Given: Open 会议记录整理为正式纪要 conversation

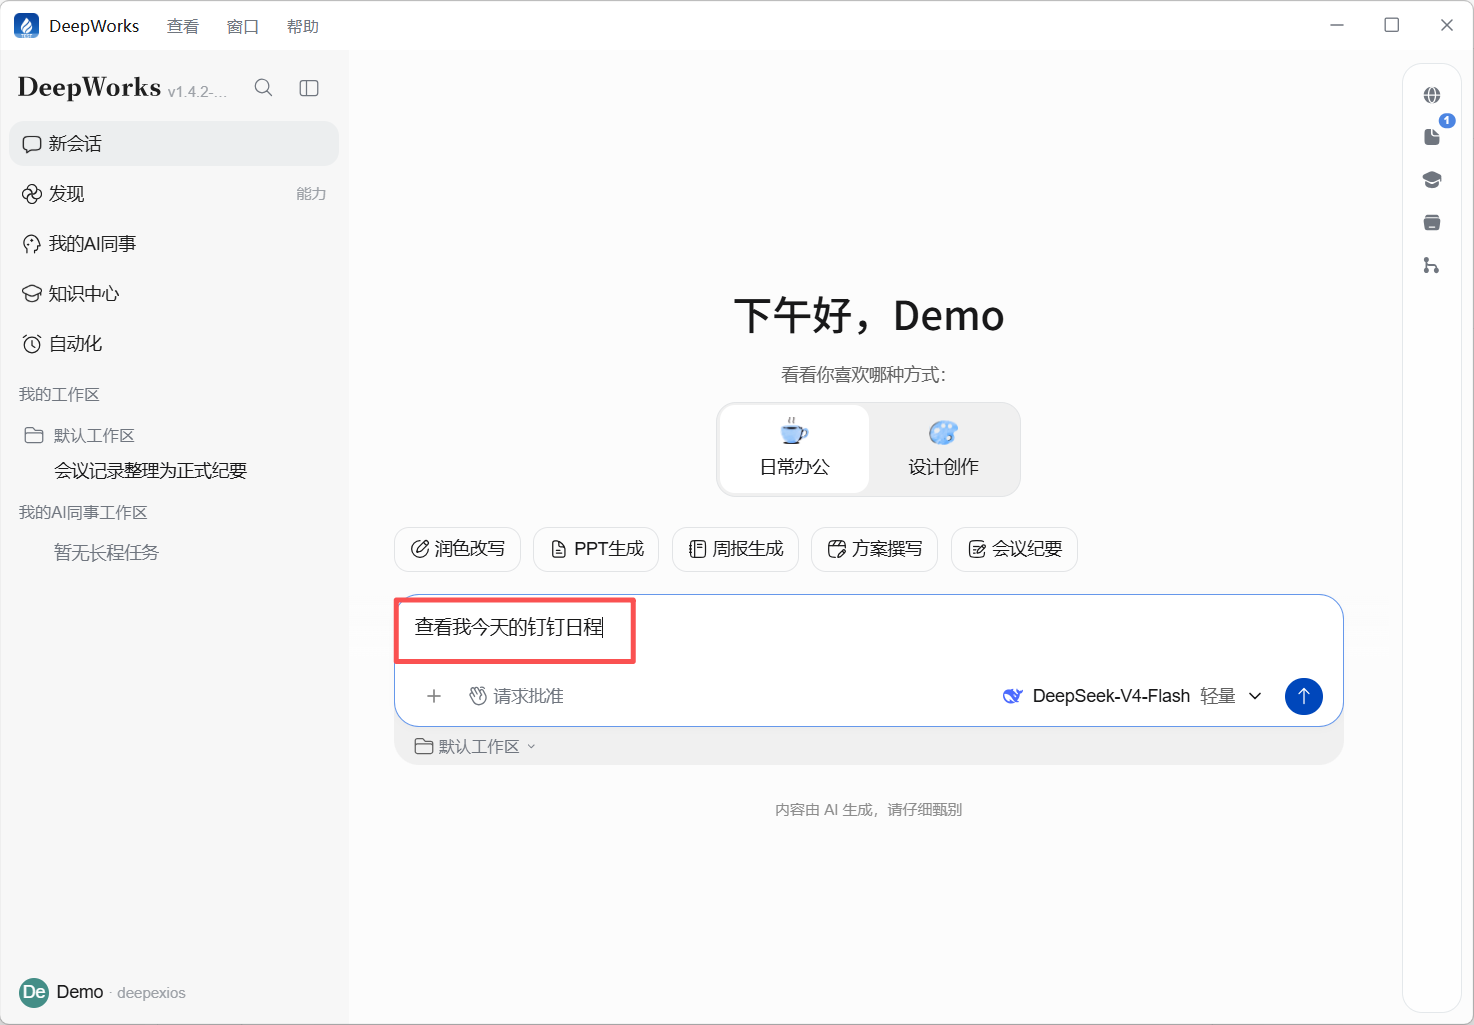Looking at the screenshot, I should click(151, 471).
